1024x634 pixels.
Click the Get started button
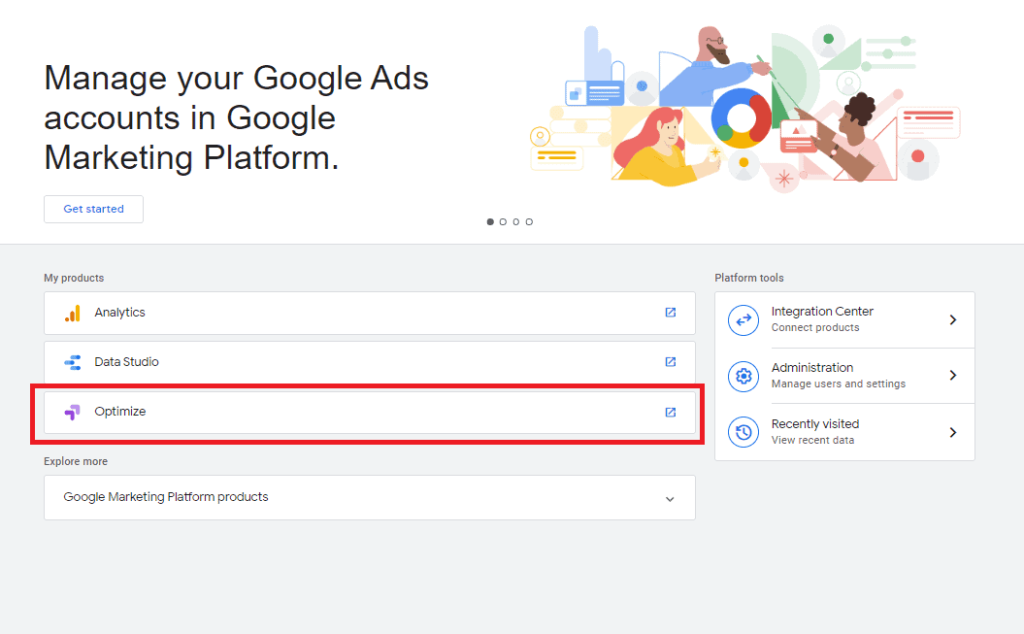[93, 209]
